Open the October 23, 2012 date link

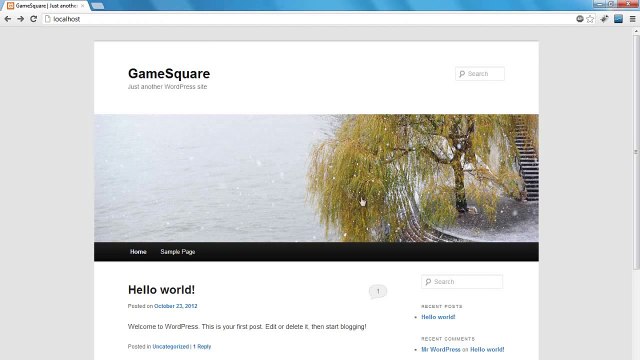(176, 306)
